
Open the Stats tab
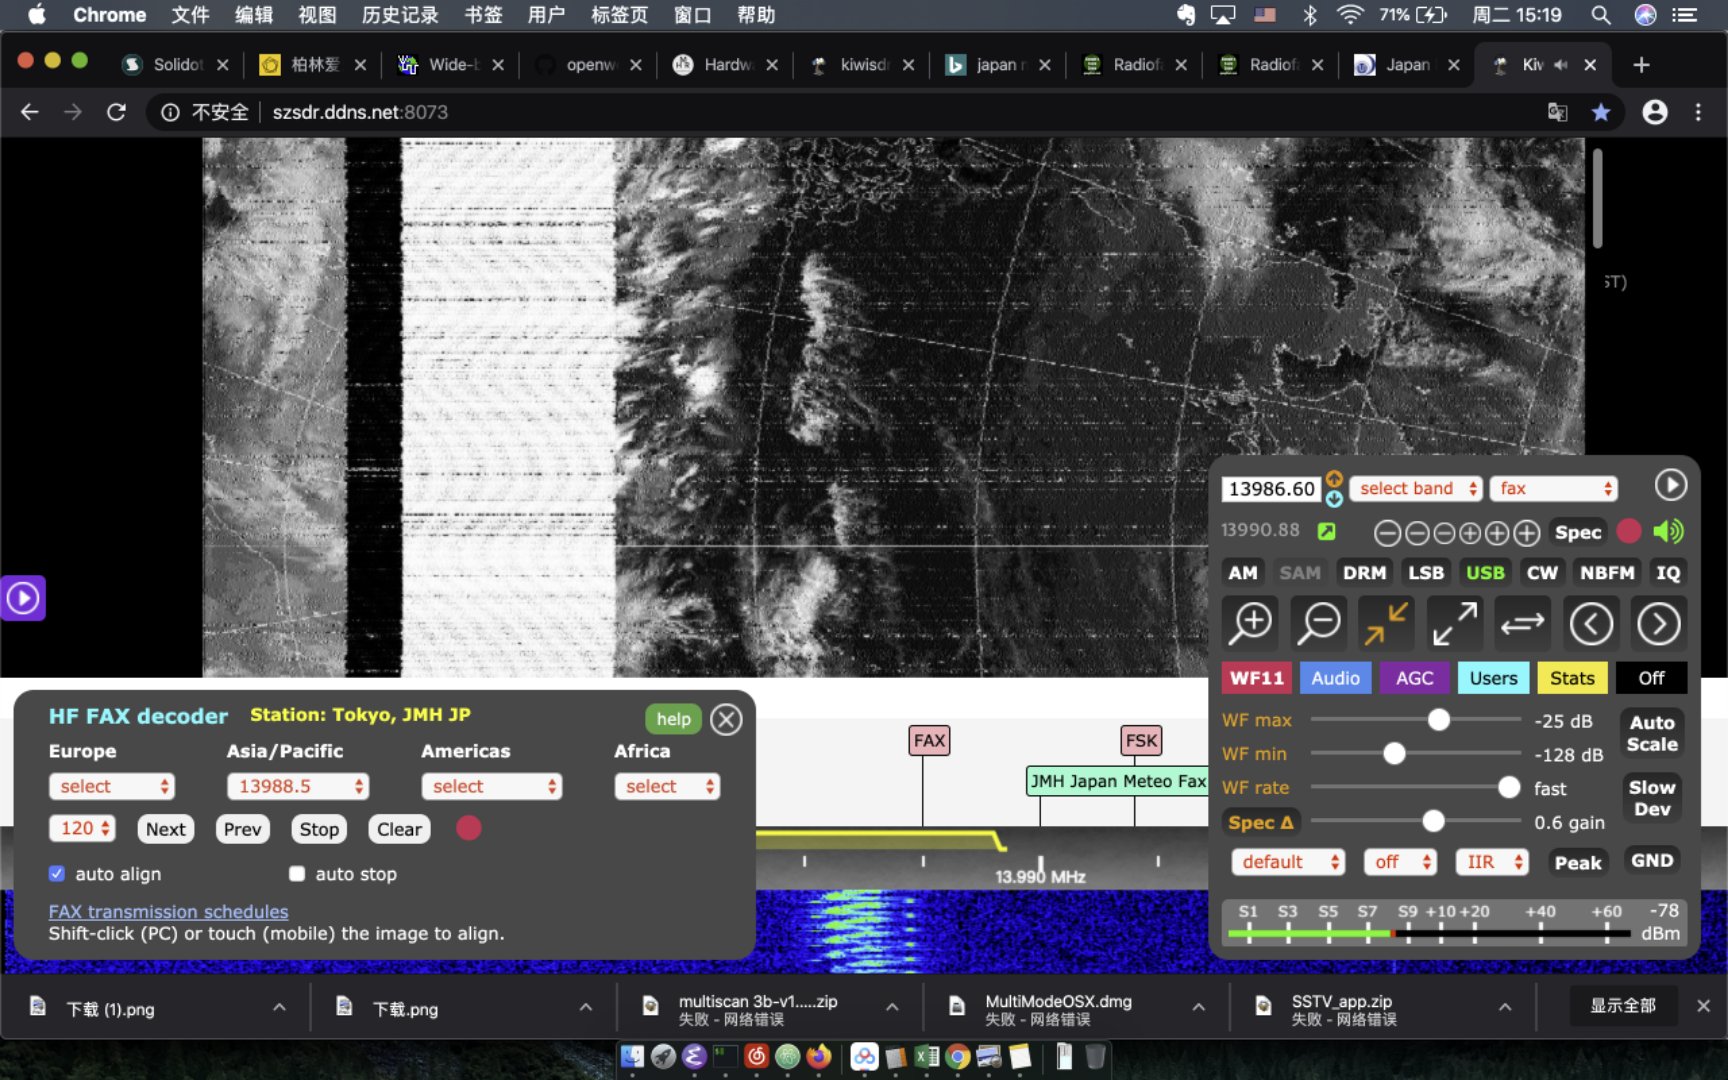pyautogui.click(x=1571, y=678)
